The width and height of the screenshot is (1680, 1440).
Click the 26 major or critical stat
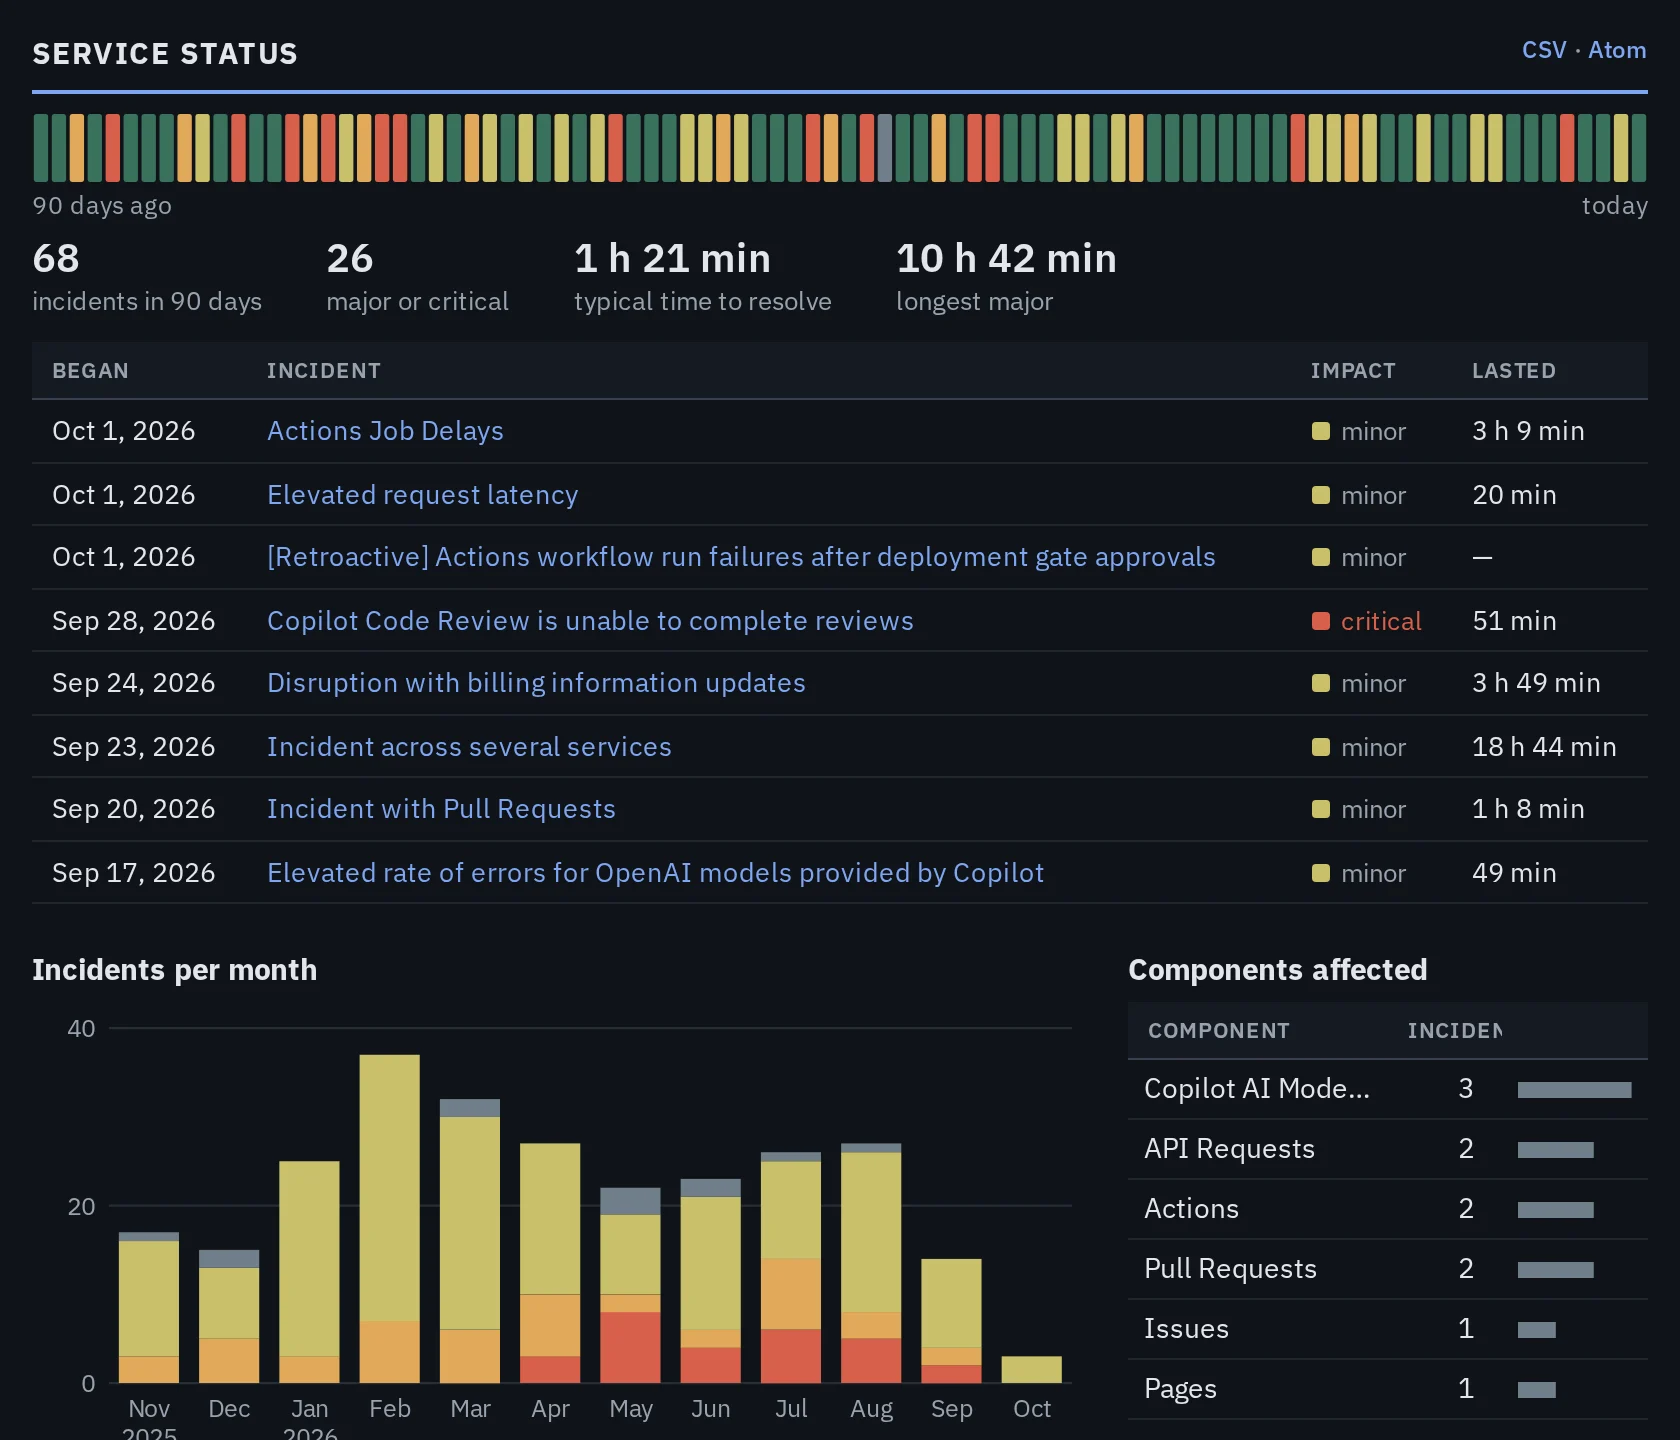point(417,277)
